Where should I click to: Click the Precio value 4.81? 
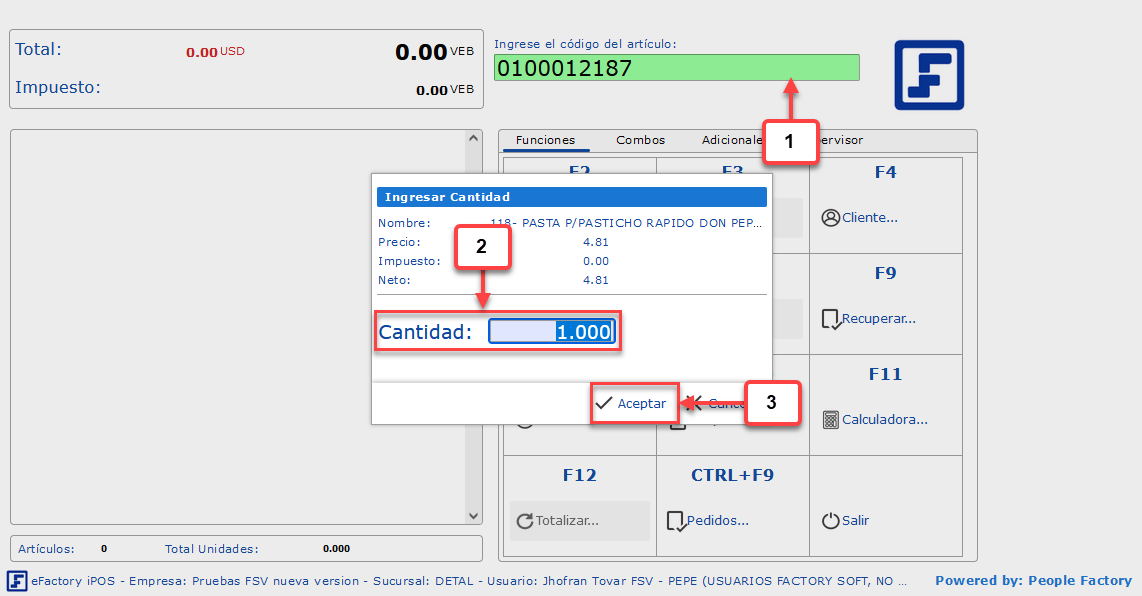coord(596,242)
